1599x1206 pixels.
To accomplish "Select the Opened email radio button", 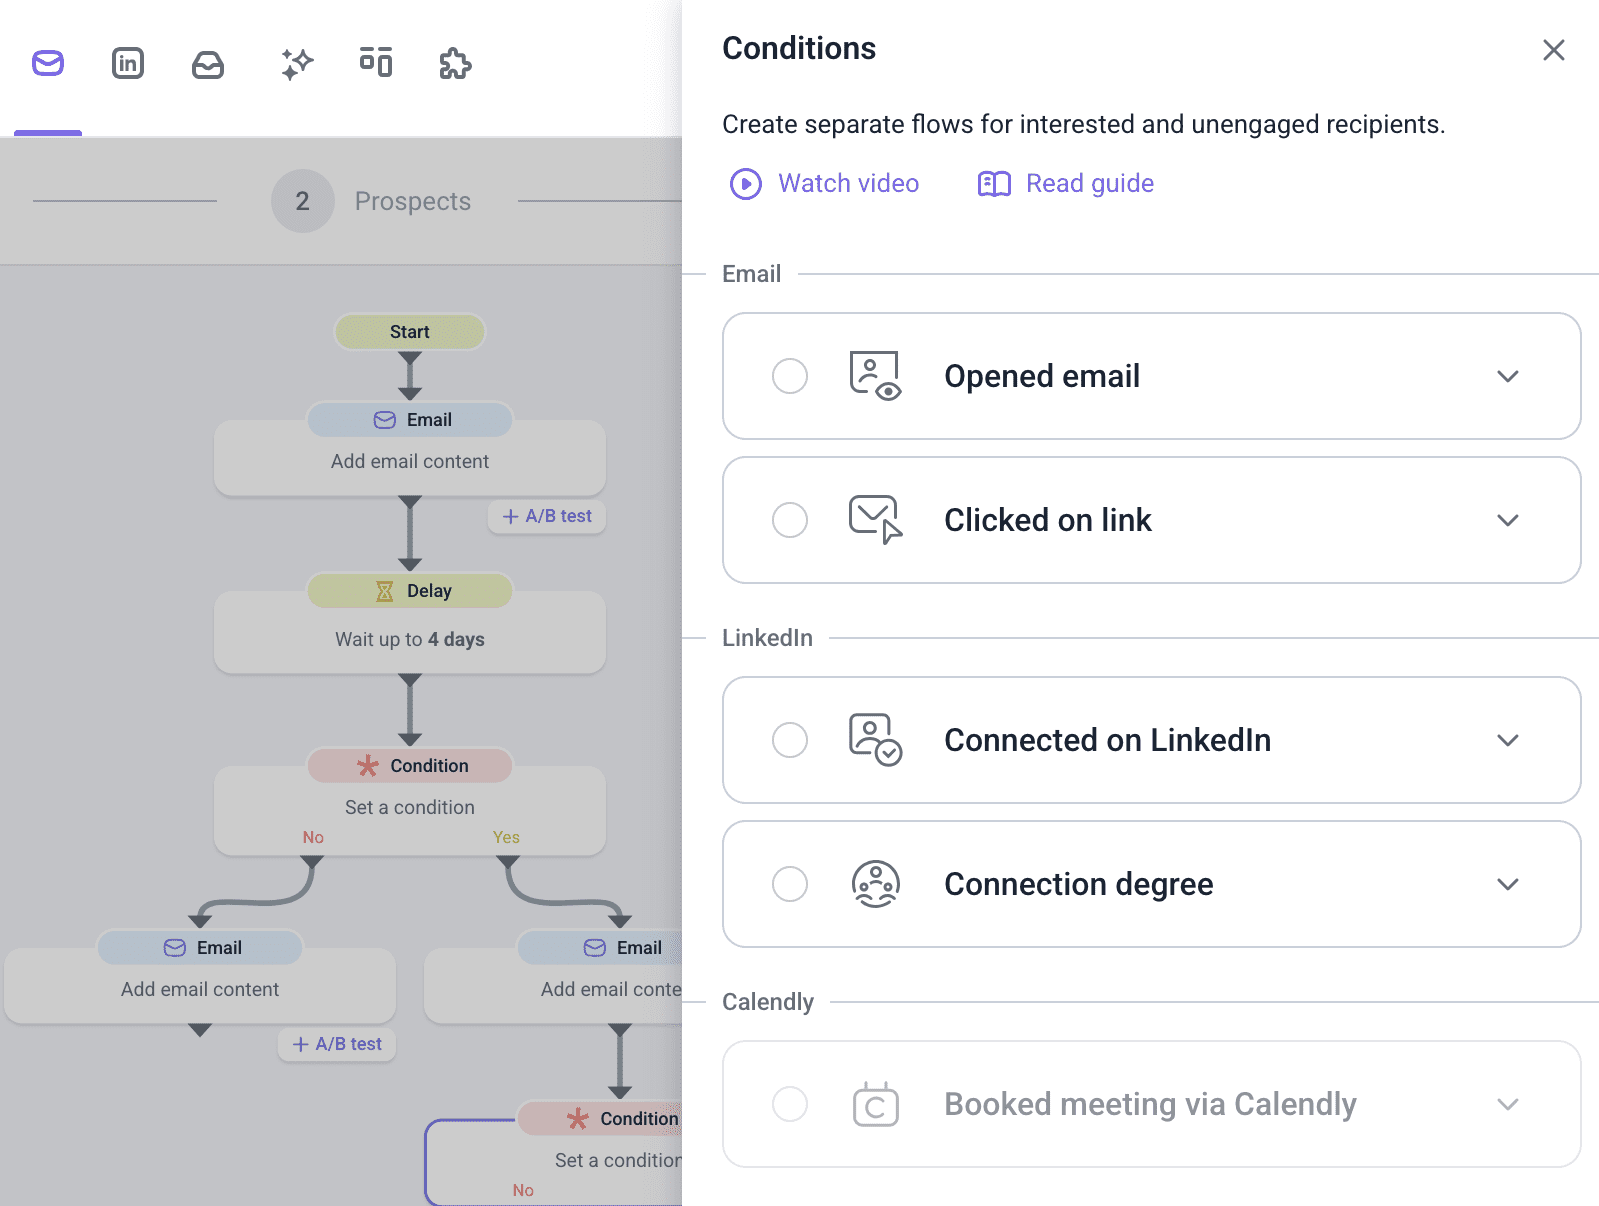I will pyautogui.click(x=790, y=376).
